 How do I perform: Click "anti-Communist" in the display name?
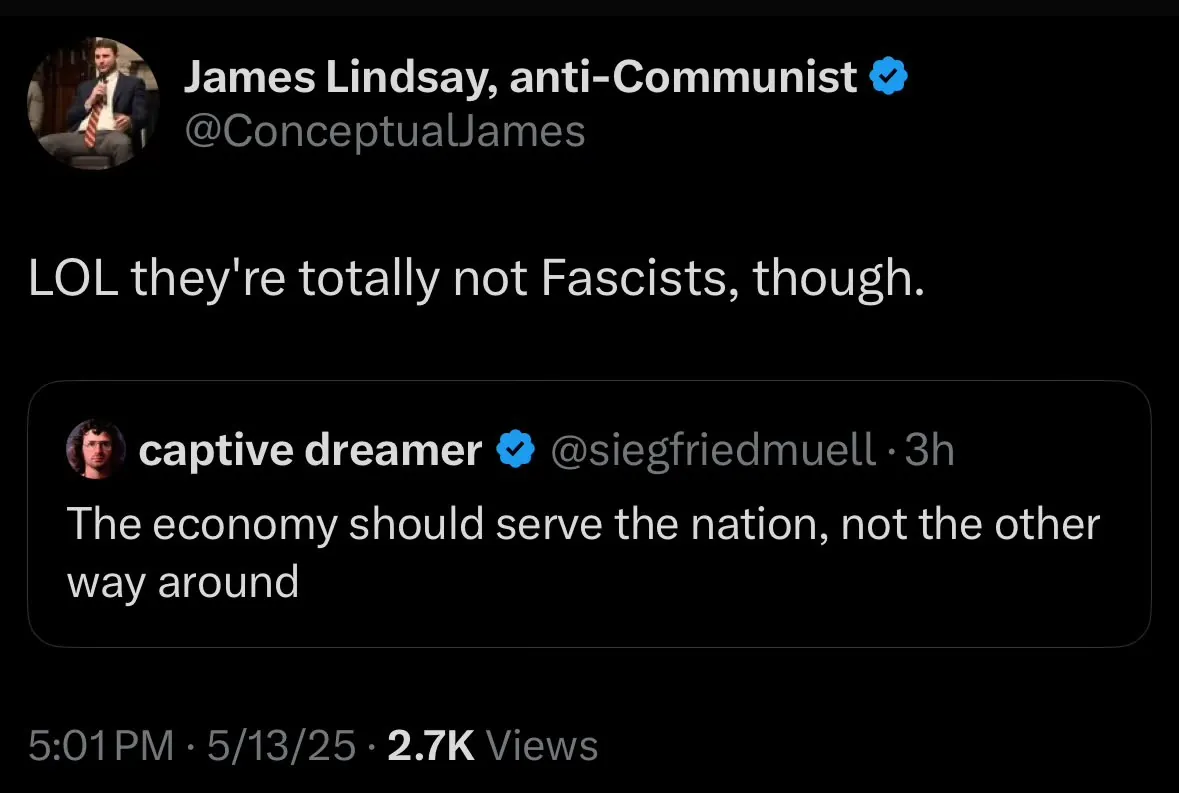click(x=683, y=78)
